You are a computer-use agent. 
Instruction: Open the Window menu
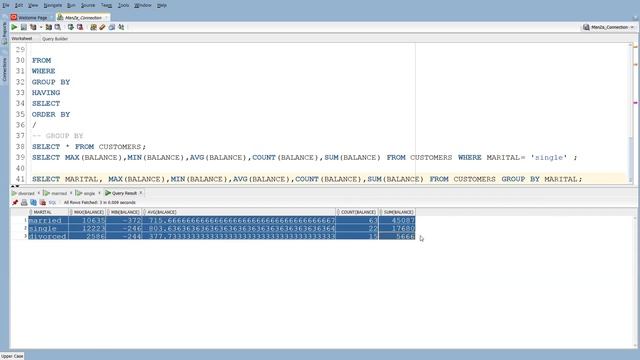tap(143, 5)
